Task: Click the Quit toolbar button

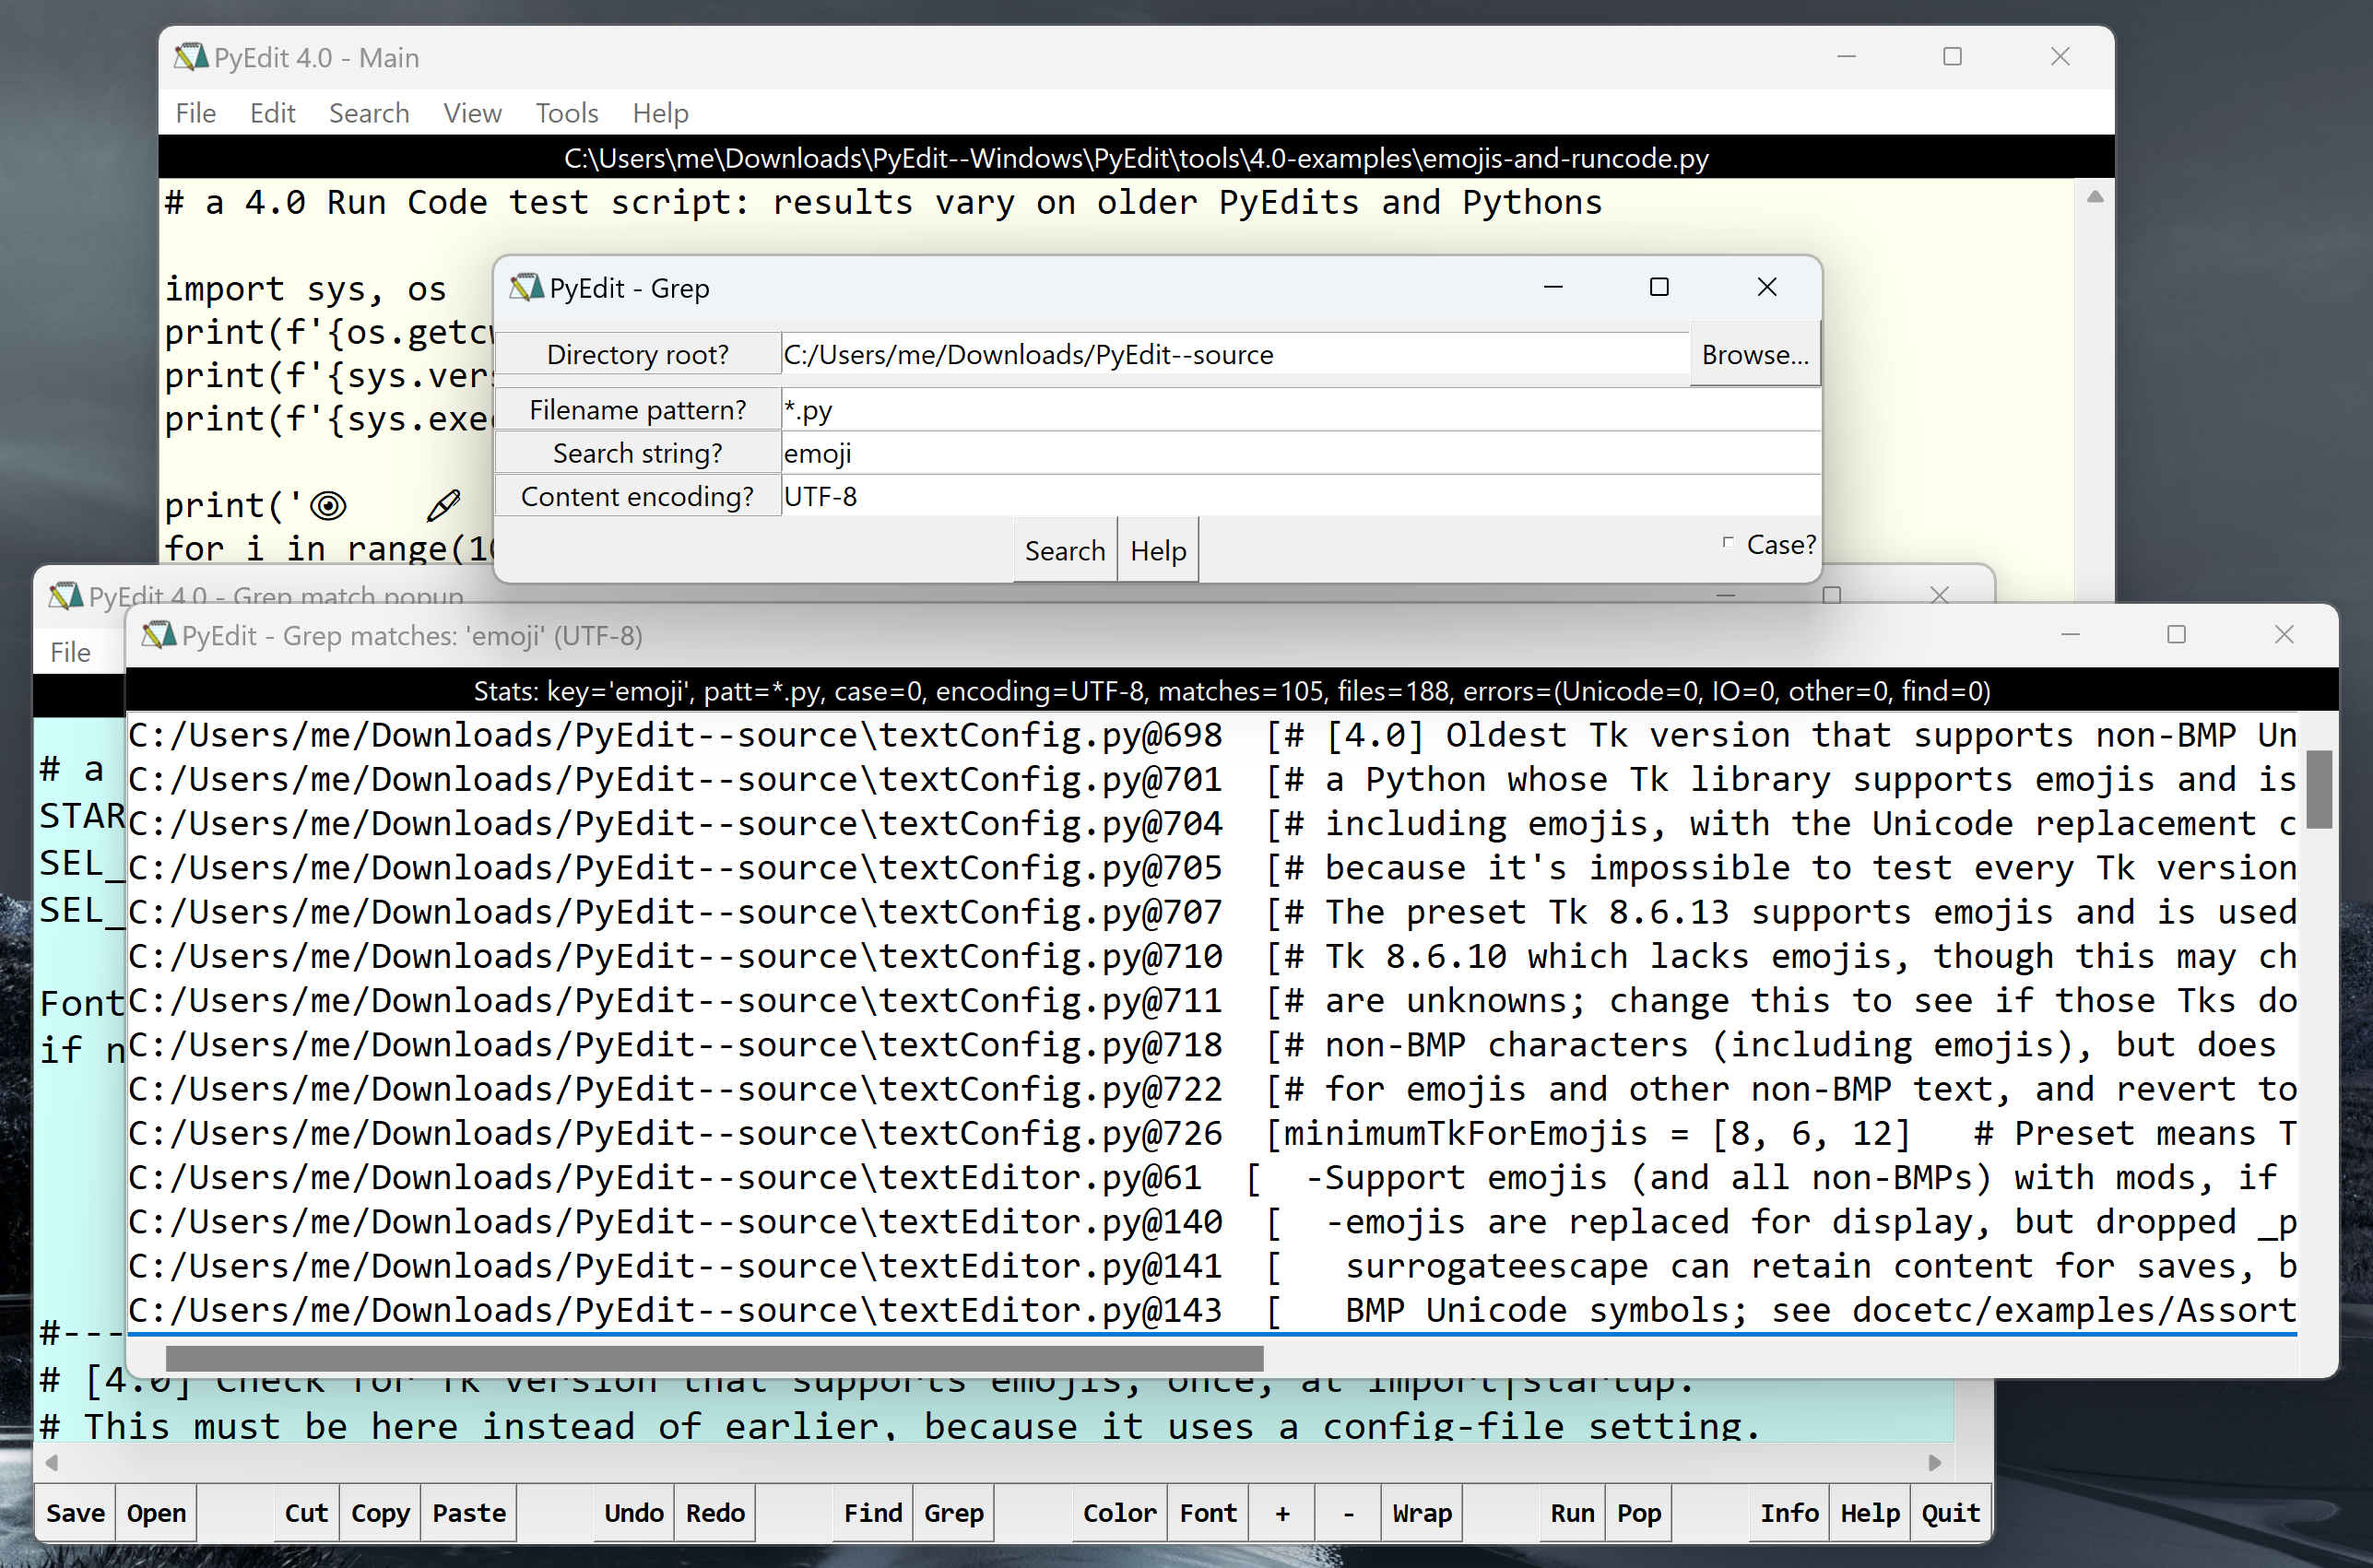Action: [x=1951, y=1513]
